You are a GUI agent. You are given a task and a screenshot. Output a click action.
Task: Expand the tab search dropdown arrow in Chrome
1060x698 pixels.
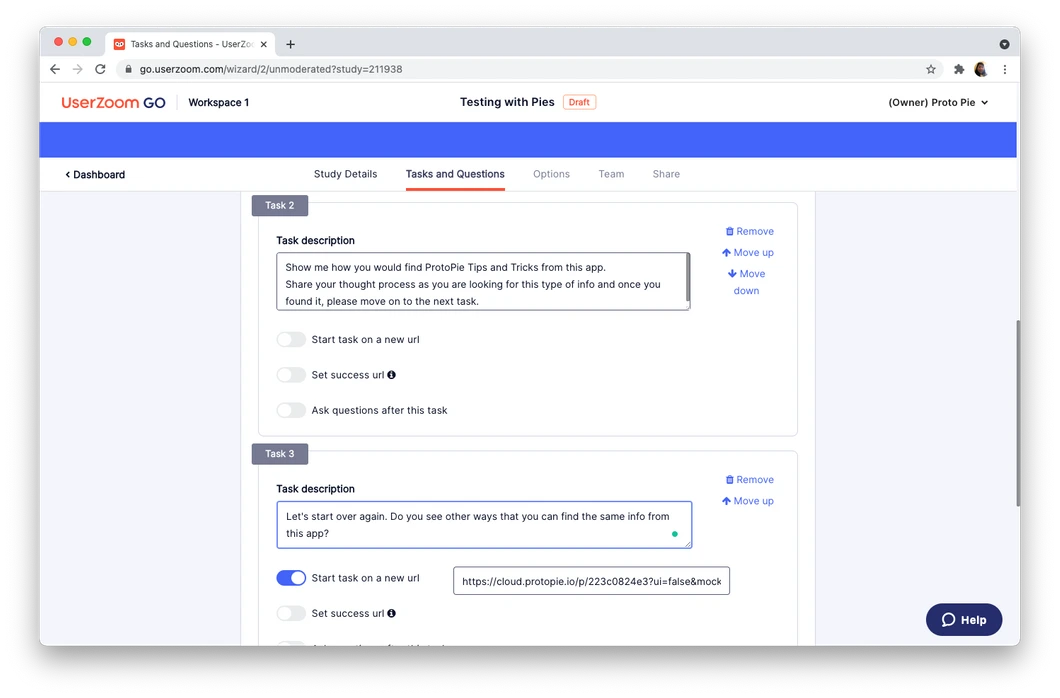[x=1005, y=45]
